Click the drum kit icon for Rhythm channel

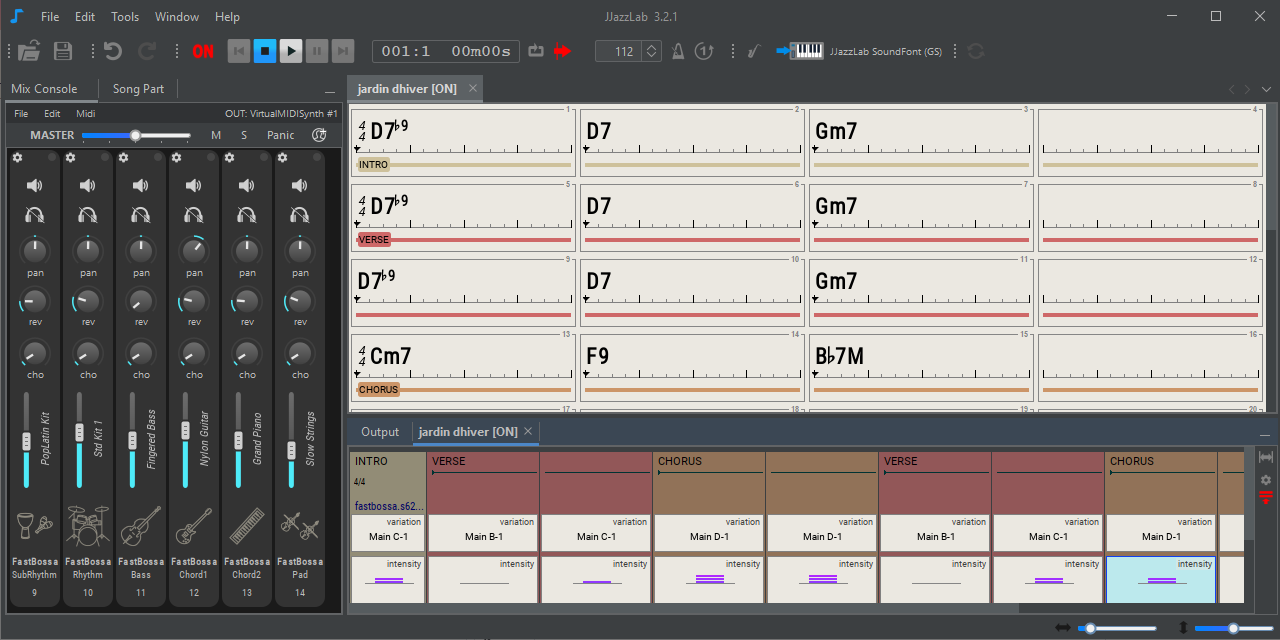tap(88, 526)
